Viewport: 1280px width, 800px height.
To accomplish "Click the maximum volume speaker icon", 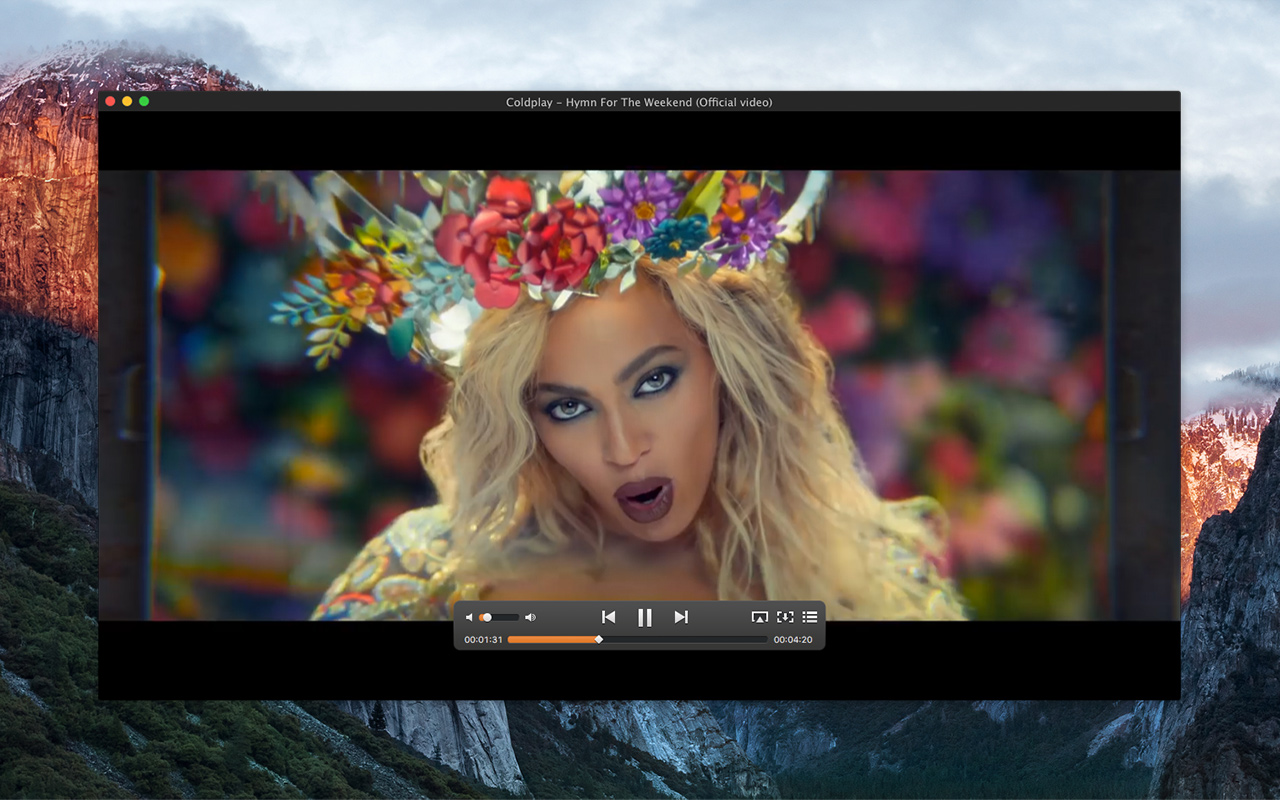I will [x=530, y=617].
